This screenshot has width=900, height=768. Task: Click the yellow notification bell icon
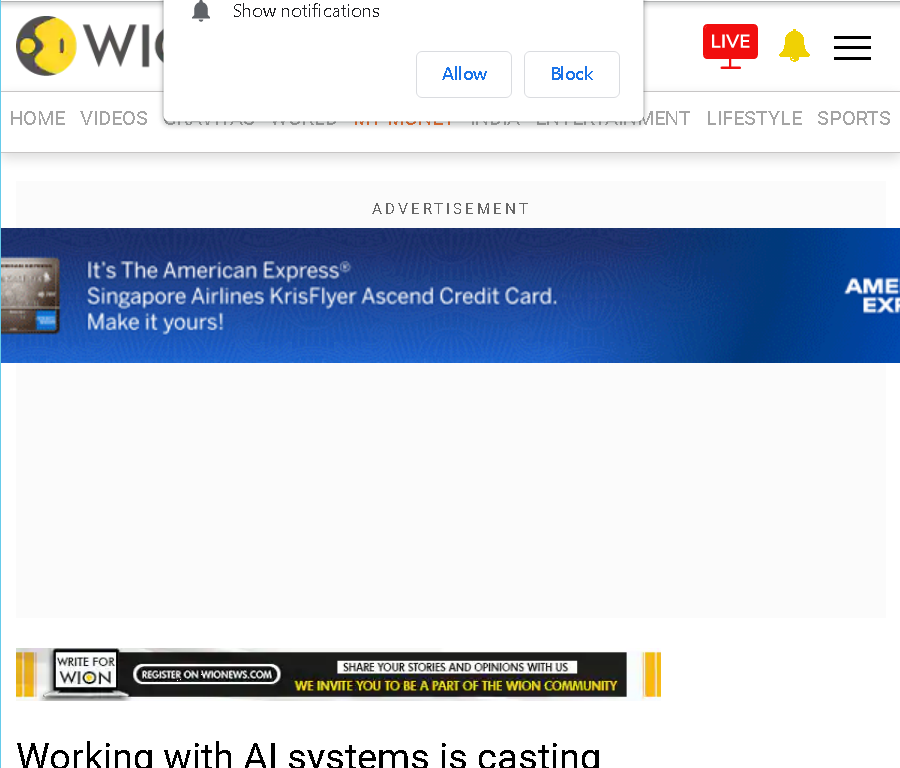[x=794, y=45]
